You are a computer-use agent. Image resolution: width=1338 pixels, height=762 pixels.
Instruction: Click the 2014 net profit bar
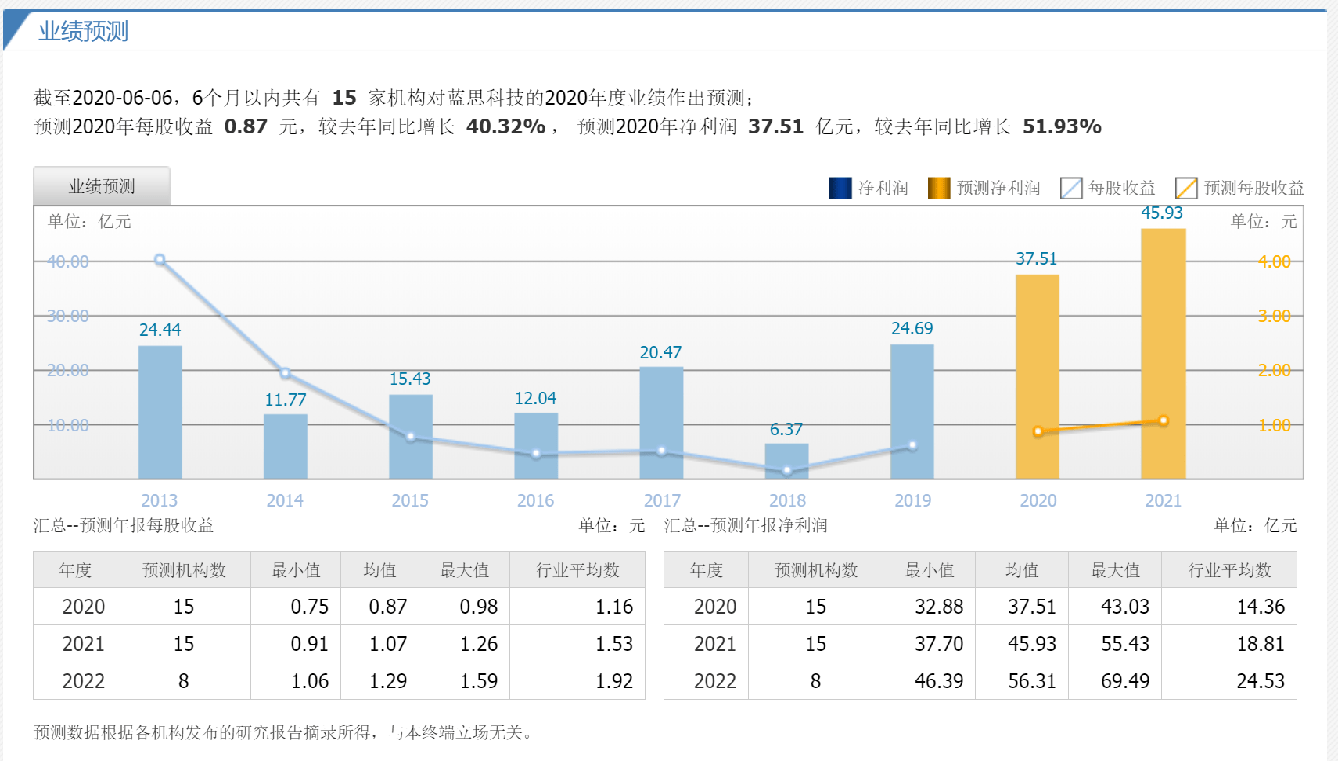pyautogui.click(x=286, y=445)
